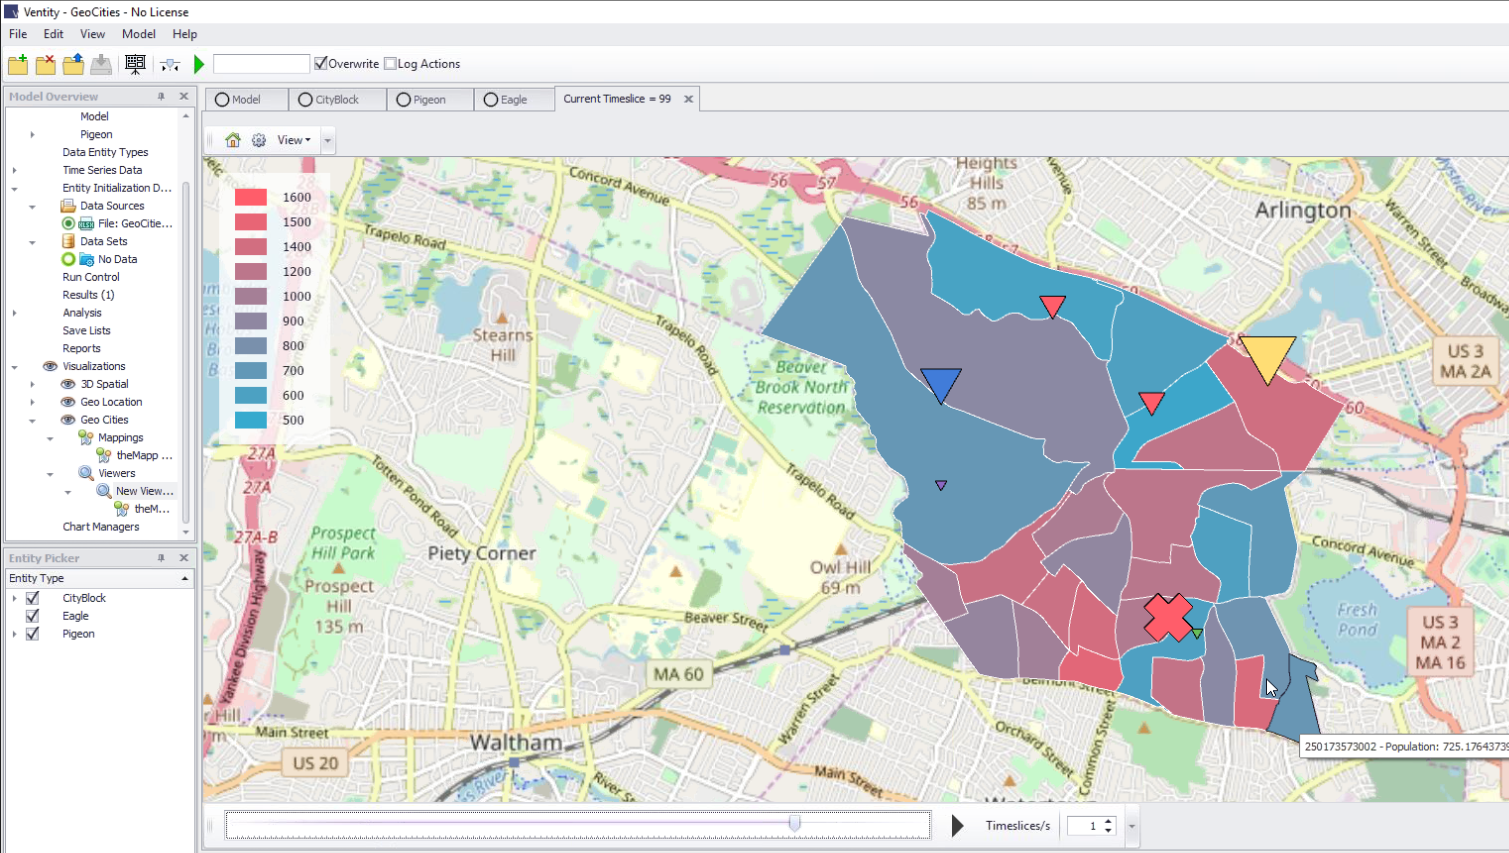Toggle Visualizations eye visibility icon

[50, 366]
